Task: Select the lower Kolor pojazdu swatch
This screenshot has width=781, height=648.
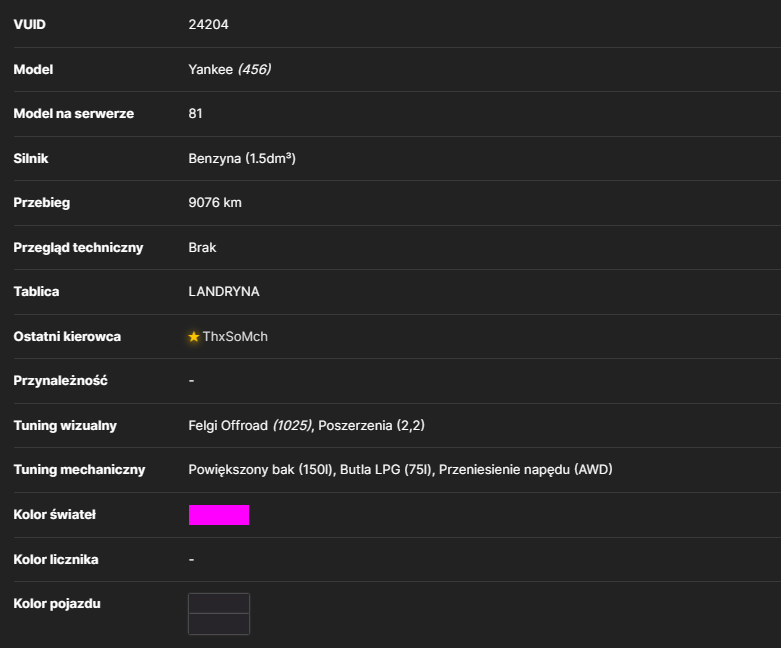Action: coord(219,624)
